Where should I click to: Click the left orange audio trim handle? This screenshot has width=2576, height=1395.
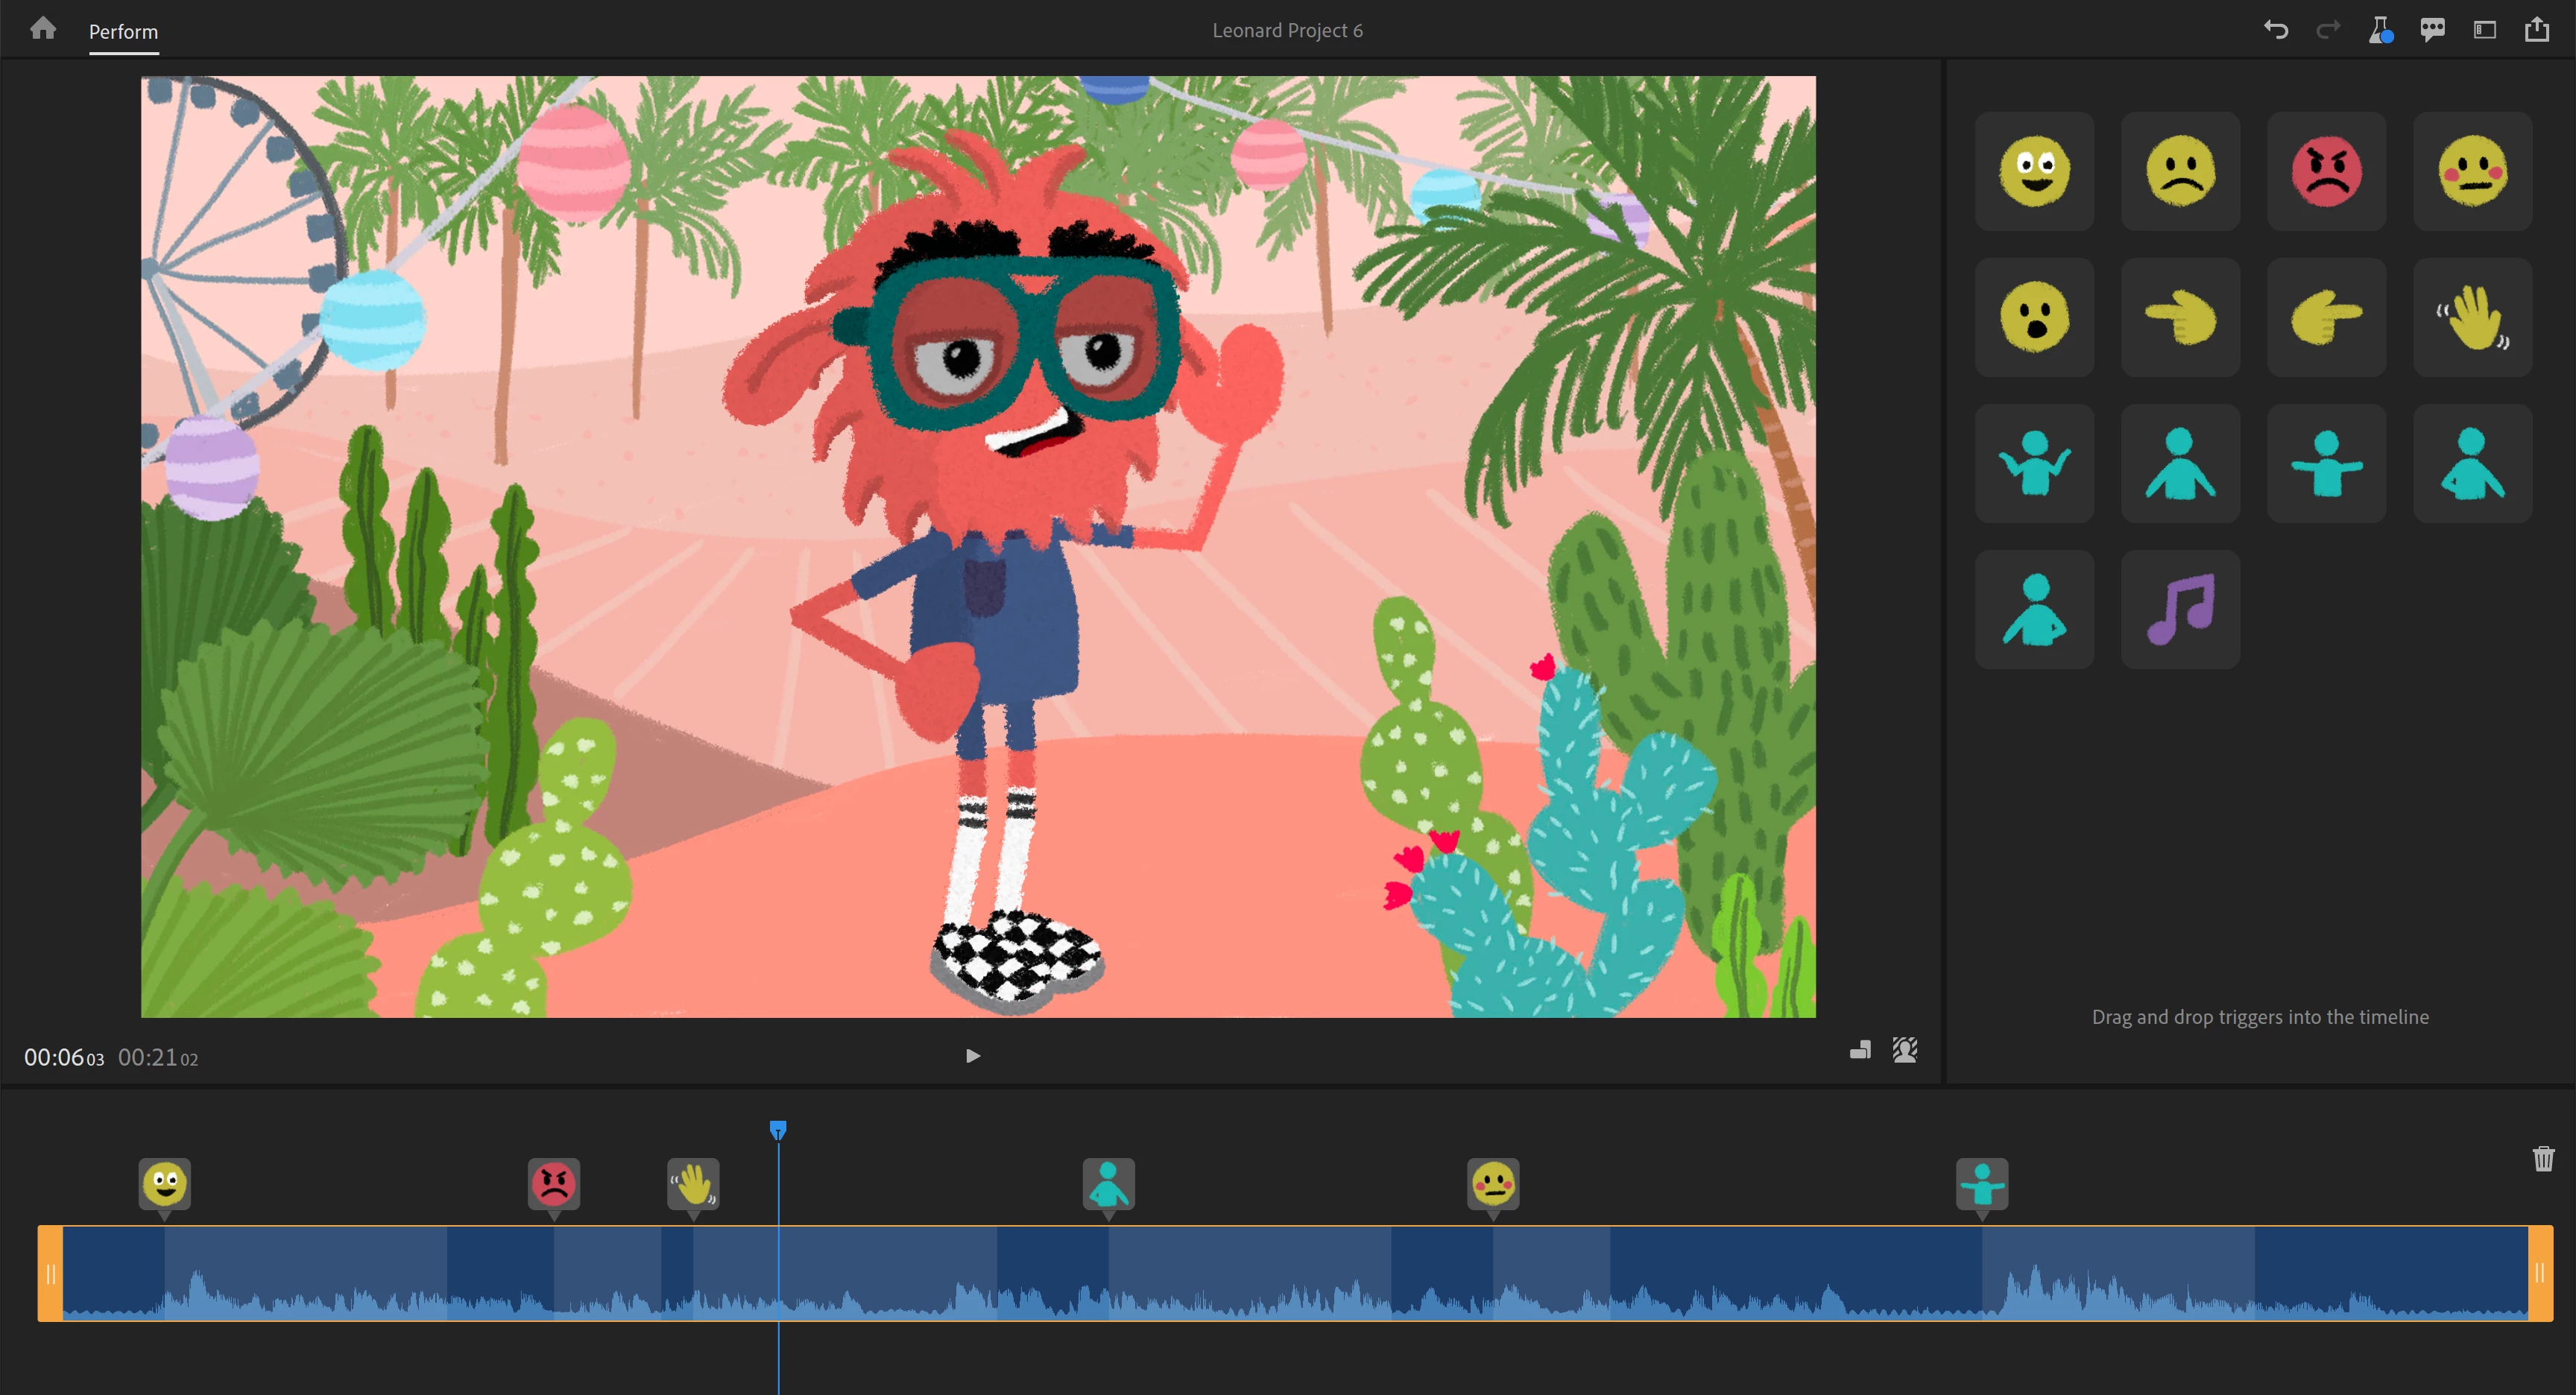[x=51, y=1273]
